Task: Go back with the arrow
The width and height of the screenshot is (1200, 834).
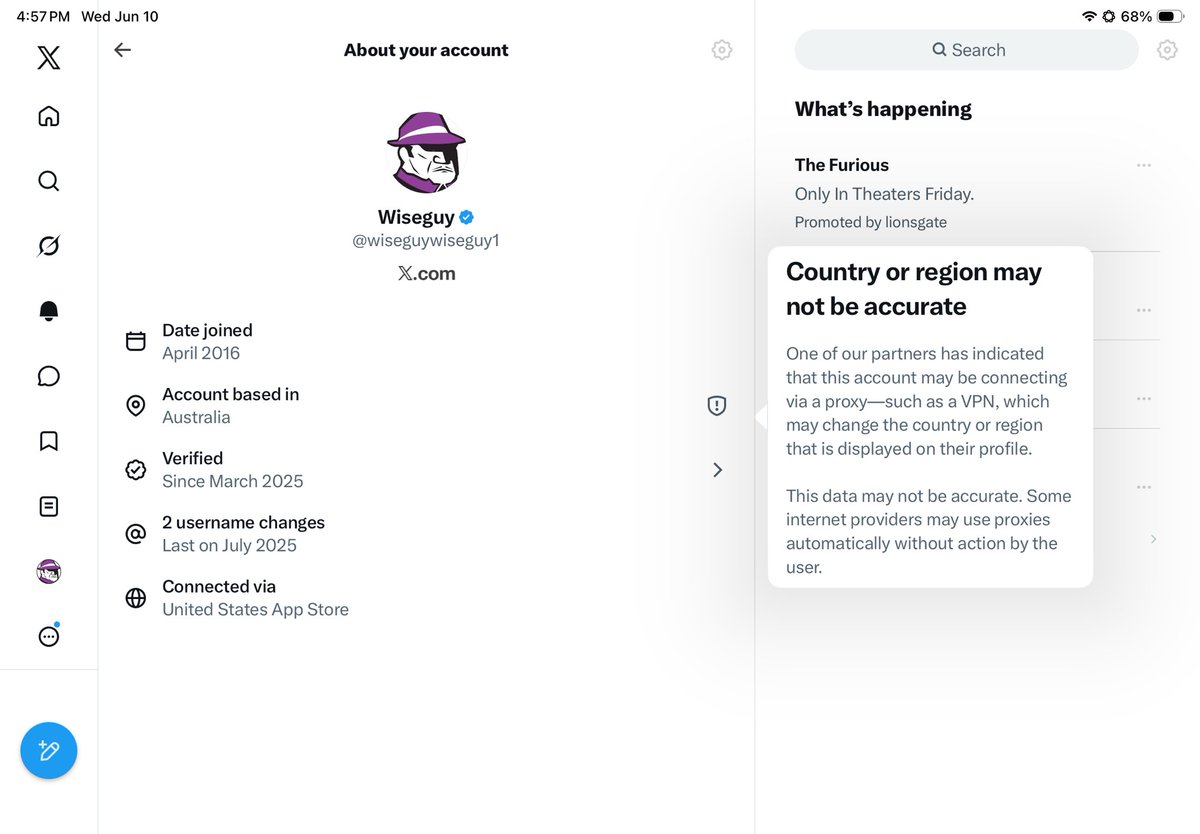Action: (x=122, y=50)
